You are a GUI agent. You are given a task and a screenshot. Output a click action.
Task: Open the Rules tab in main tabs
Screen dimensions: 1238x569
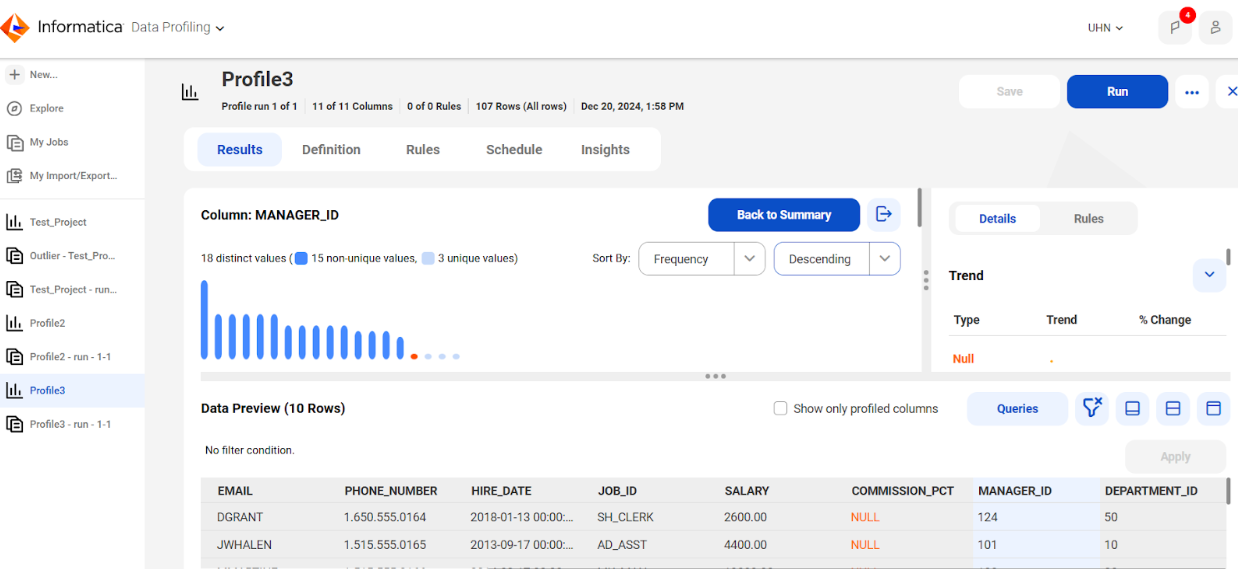point(423,150)
